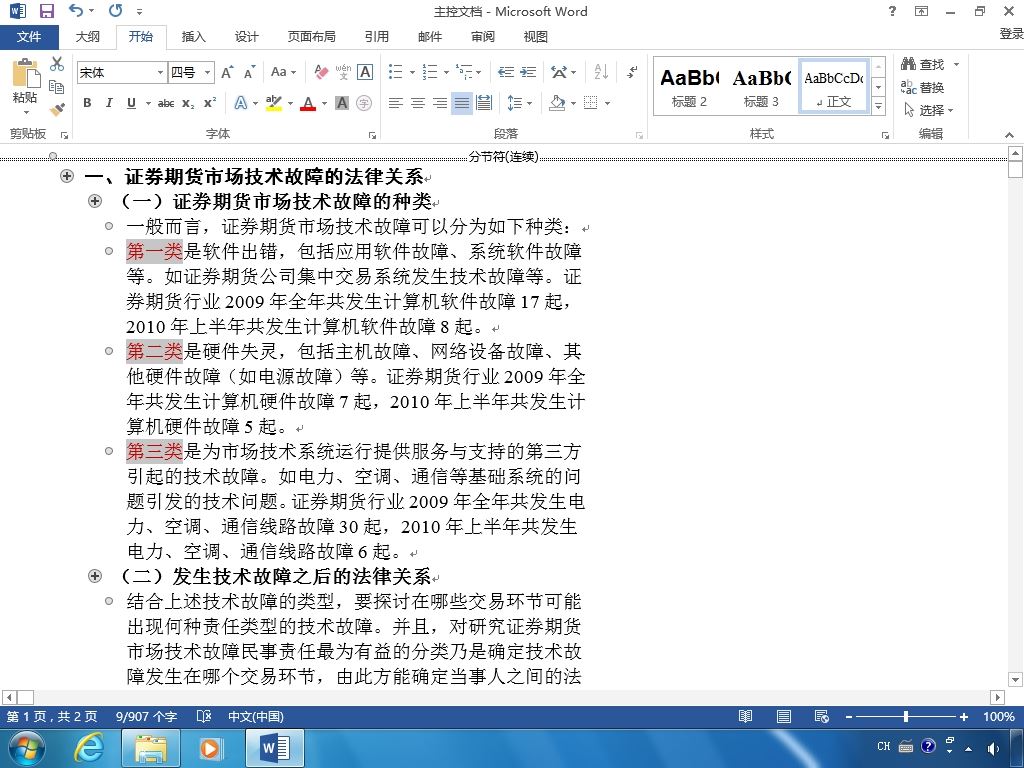The height and width of the screenshot is (768, 1024).
Task: Switch to web layout view icon
Action: (822, 716)
